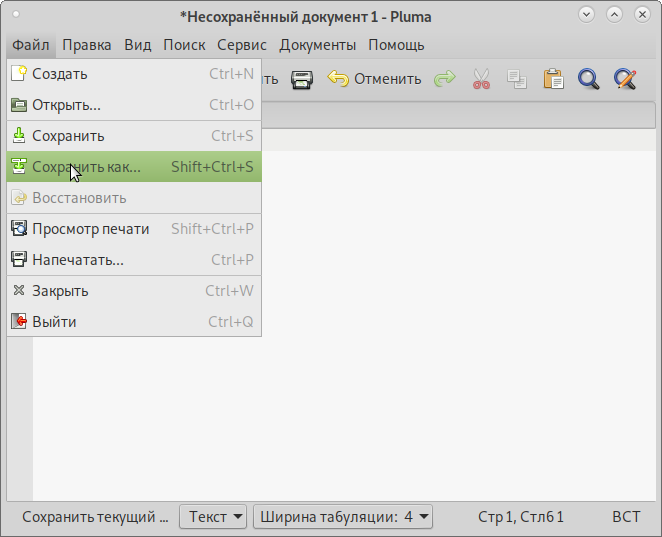Image resolution: width=662 pixels, height=537 pixels.
Task: Choose Сохранить как… from the menu
Action: coord(86,167)
